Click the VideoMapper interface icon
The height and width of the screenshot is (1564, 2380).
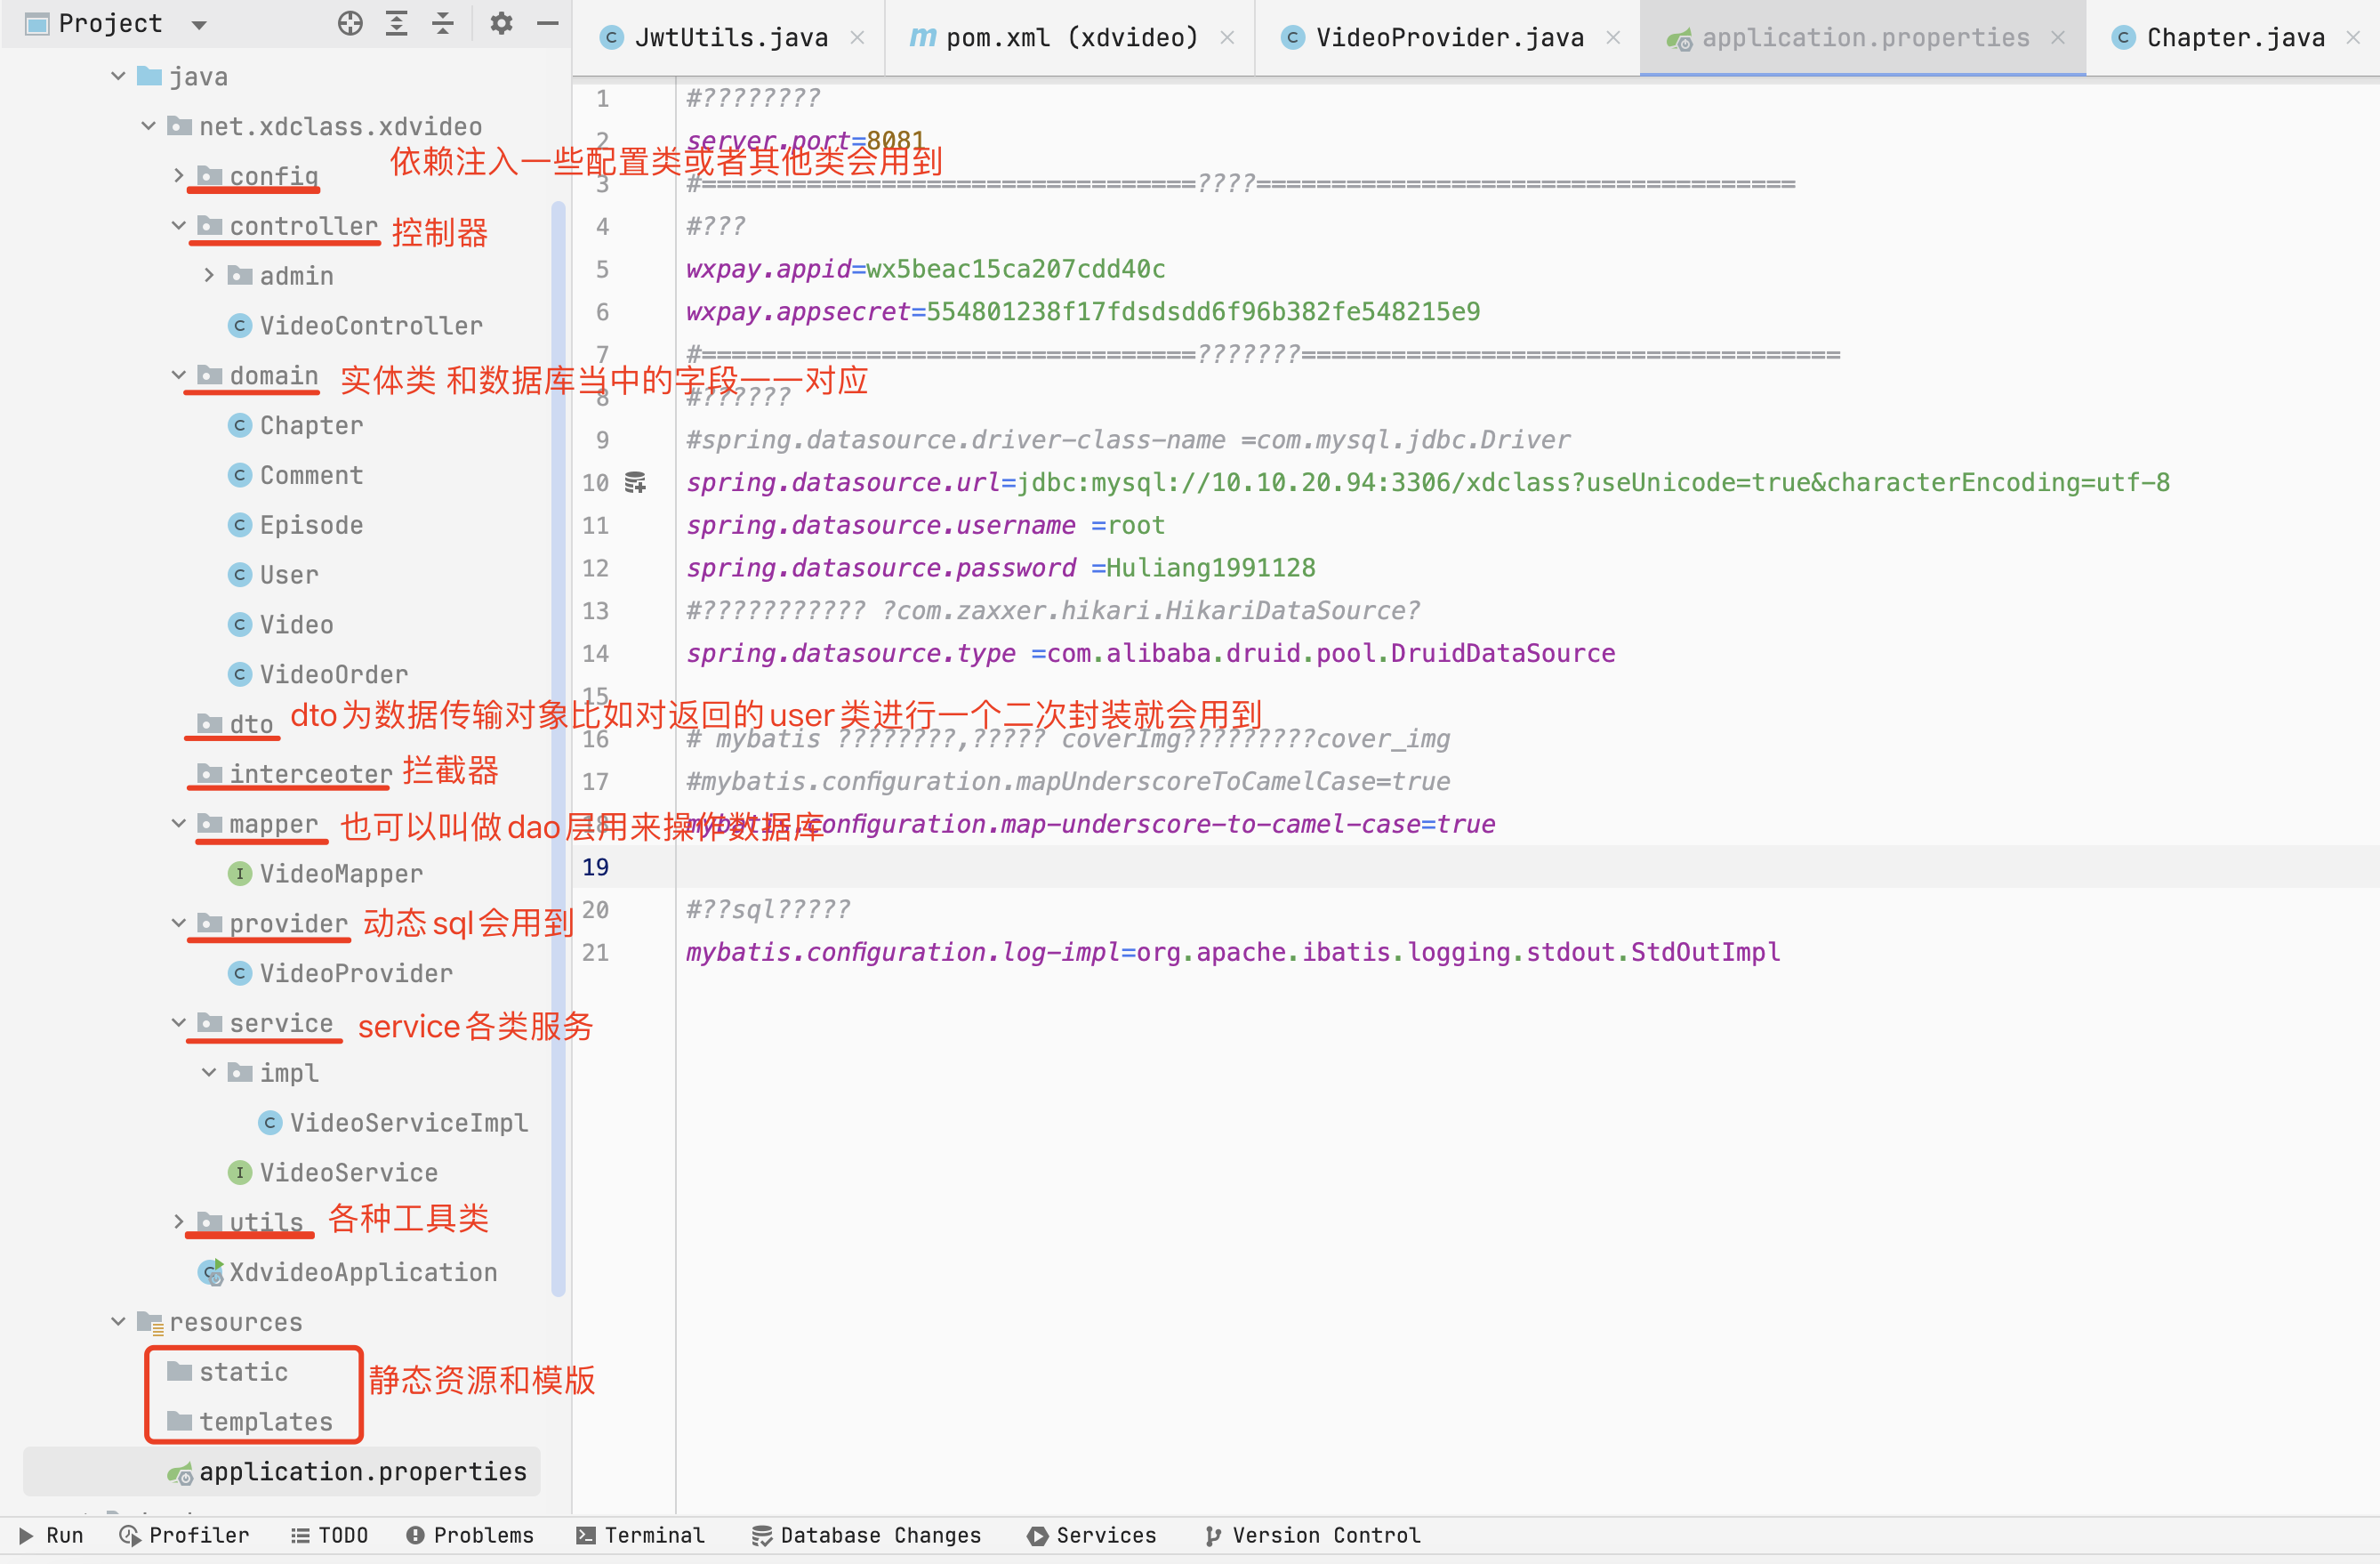point(239,873)
